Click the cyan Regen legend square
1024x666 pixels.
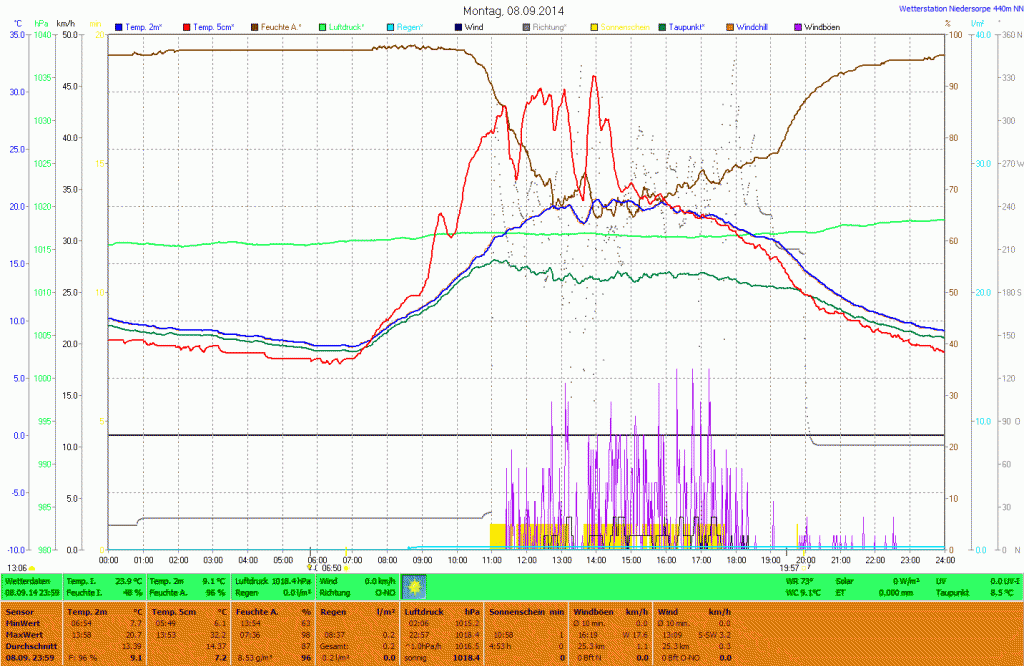390,26
